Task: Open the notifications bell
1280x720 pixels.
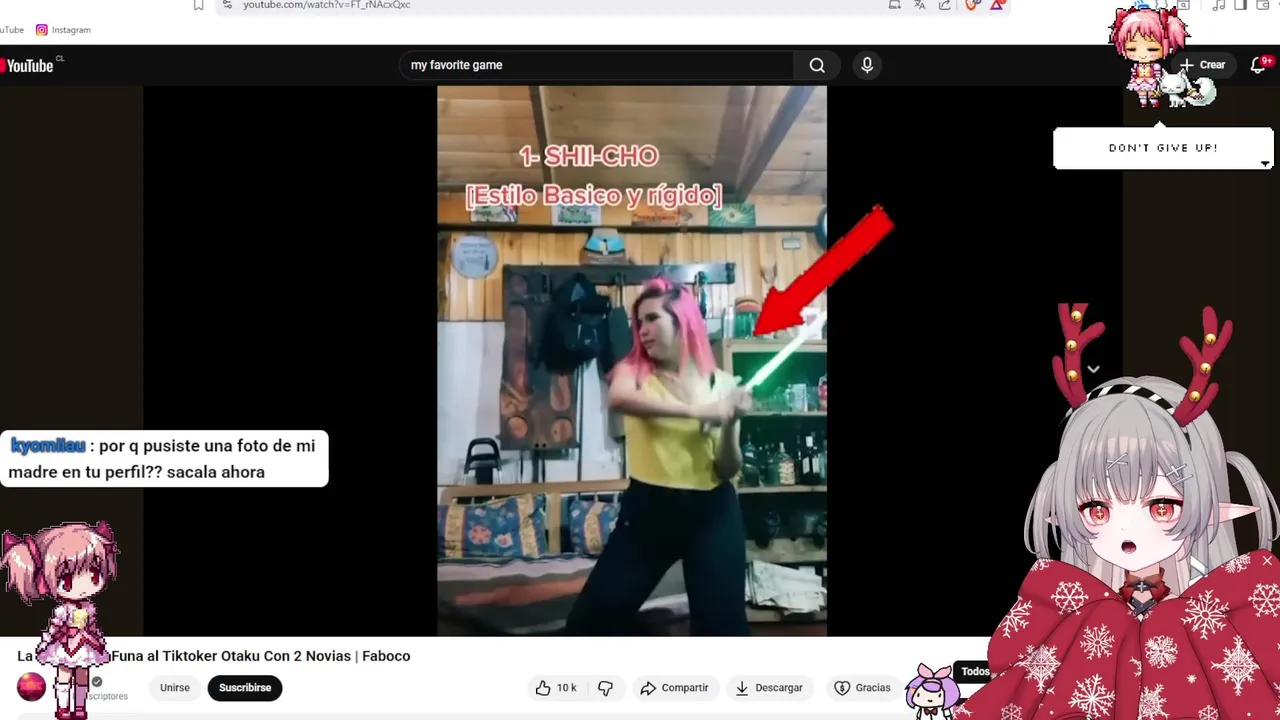Action: (1259, 65)
